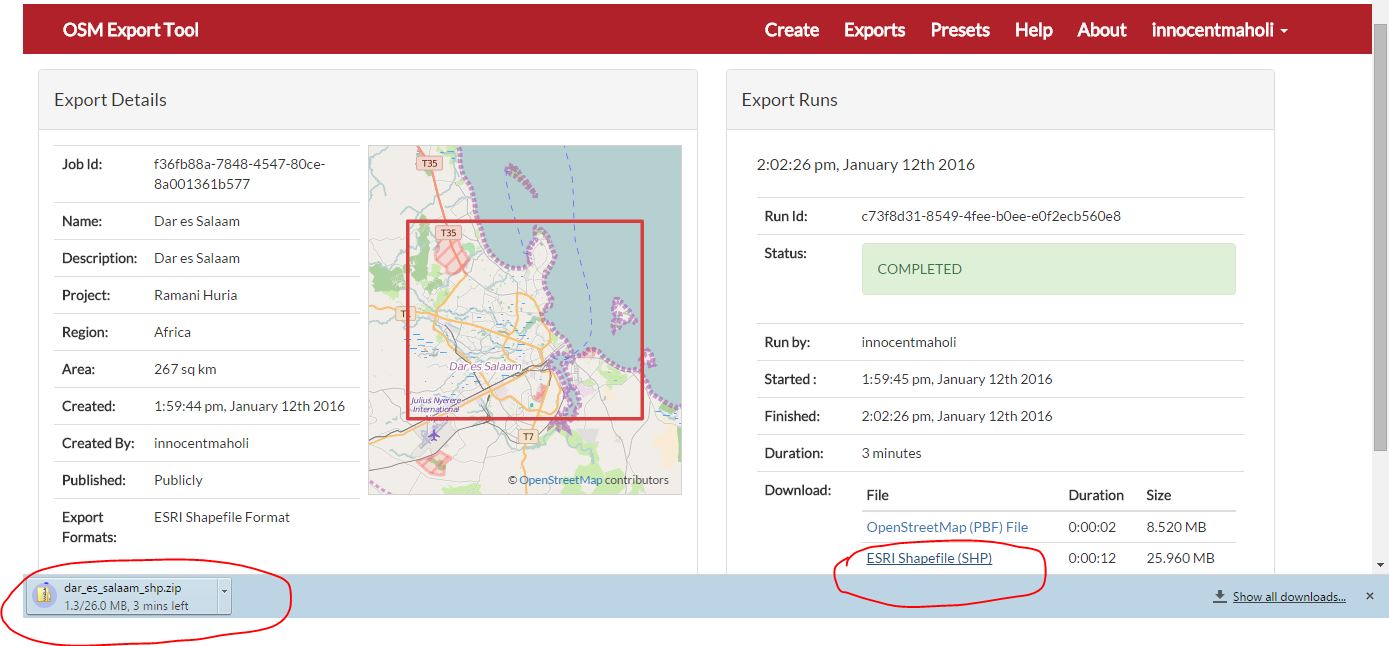Click the page scrollbar down arrow

coord(1380,564)
